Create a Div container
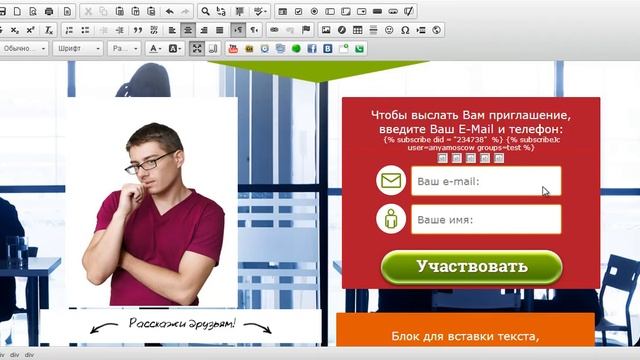Image resolution: width=640 pixels, height=360 pixels. (154, 30)
